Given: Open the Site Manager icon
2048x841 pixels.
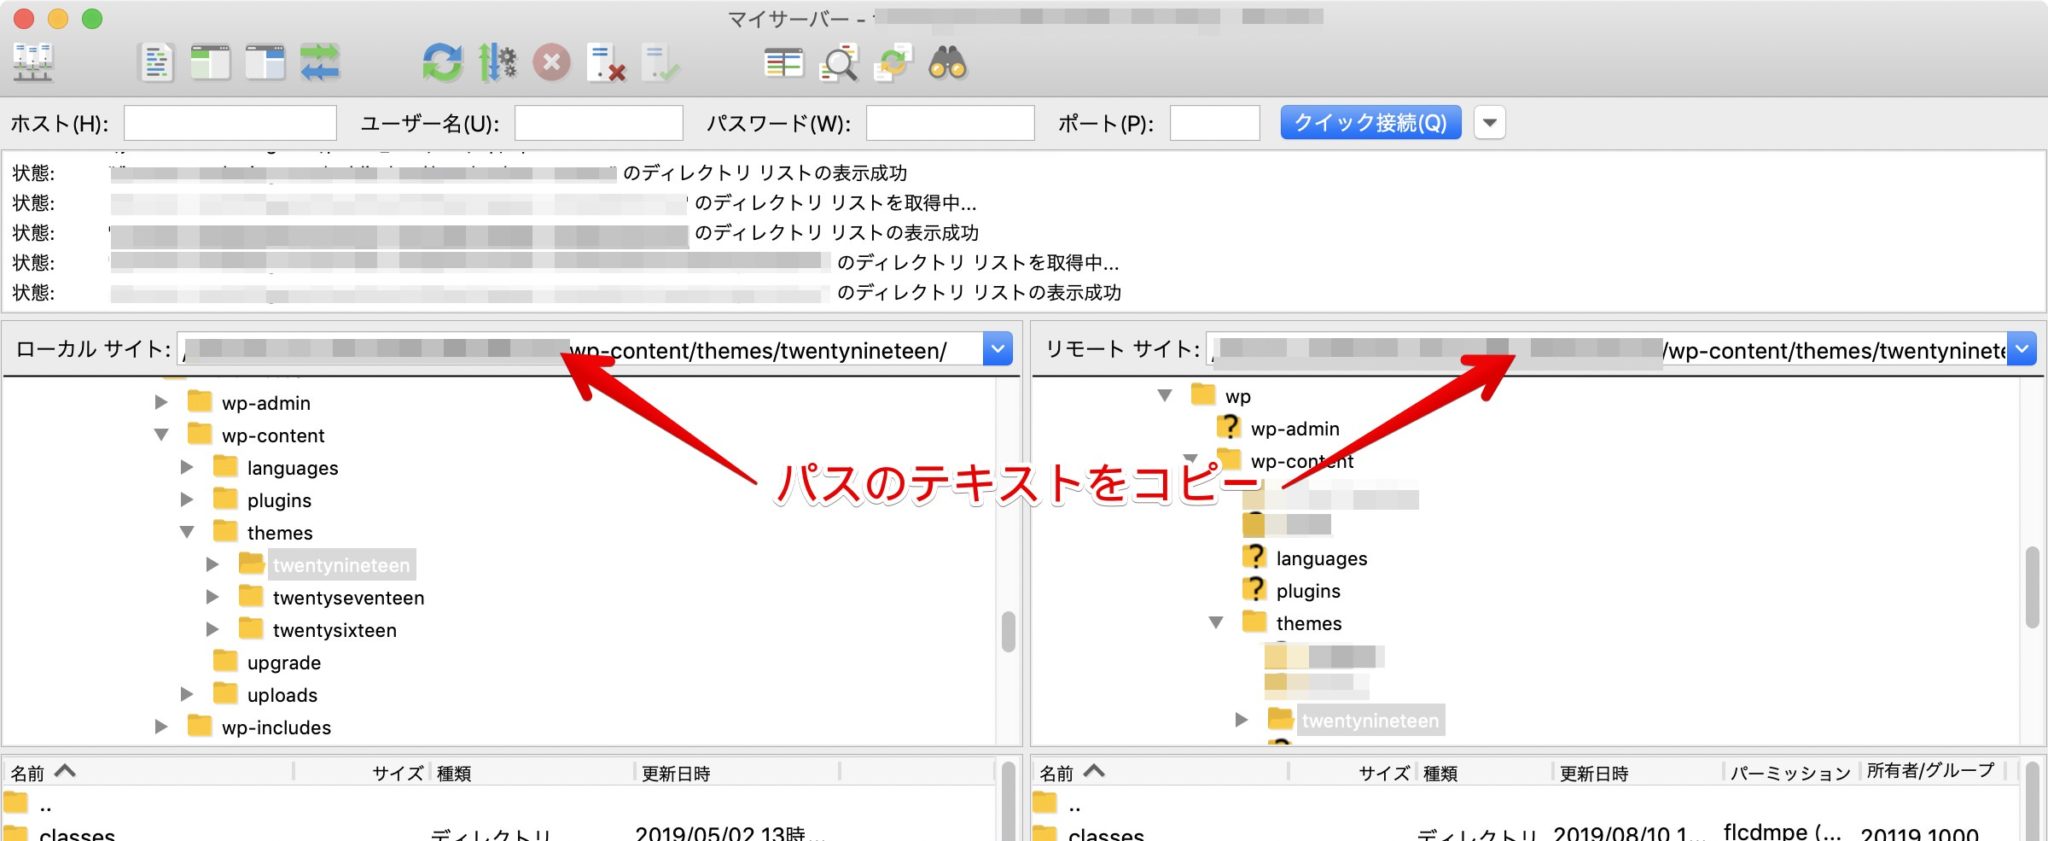Looking at the screenshot, I should (33, 63).
